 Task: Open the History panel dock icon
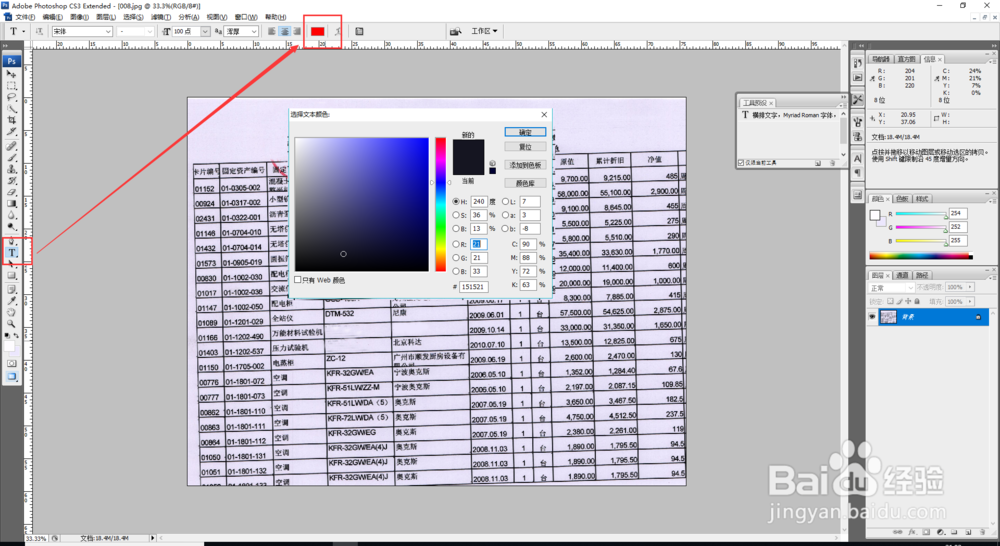tap(858, 63)
